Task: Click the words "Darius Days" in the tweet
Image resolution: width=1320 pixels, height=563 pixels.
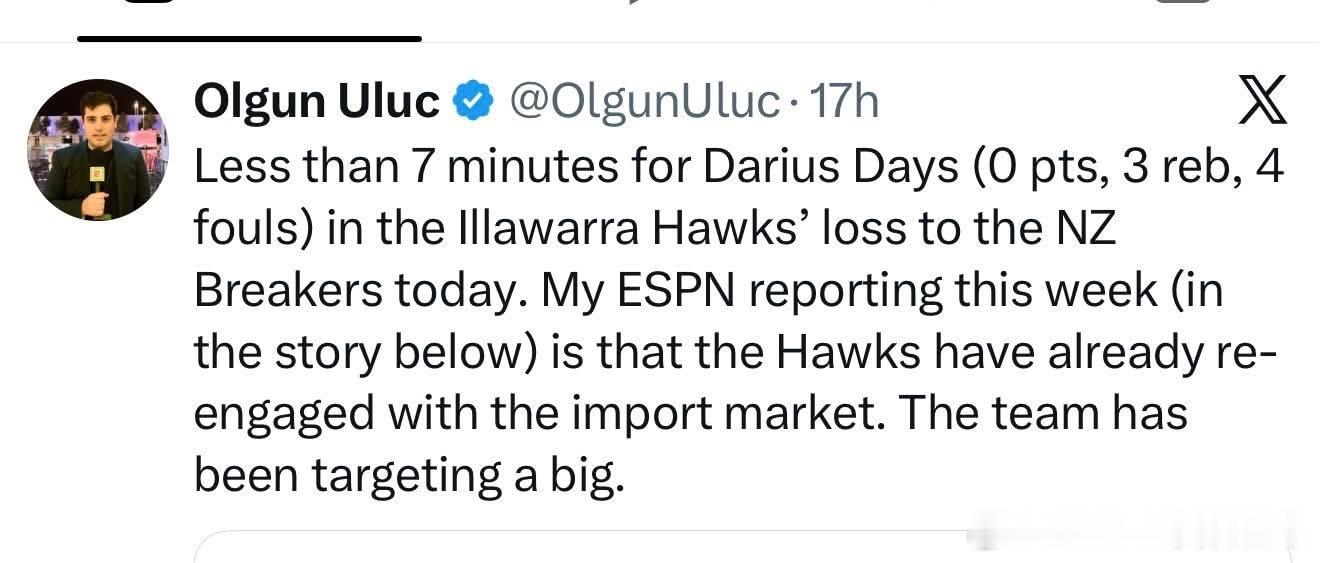Action: pyautogui.click(x=830, y=167)
